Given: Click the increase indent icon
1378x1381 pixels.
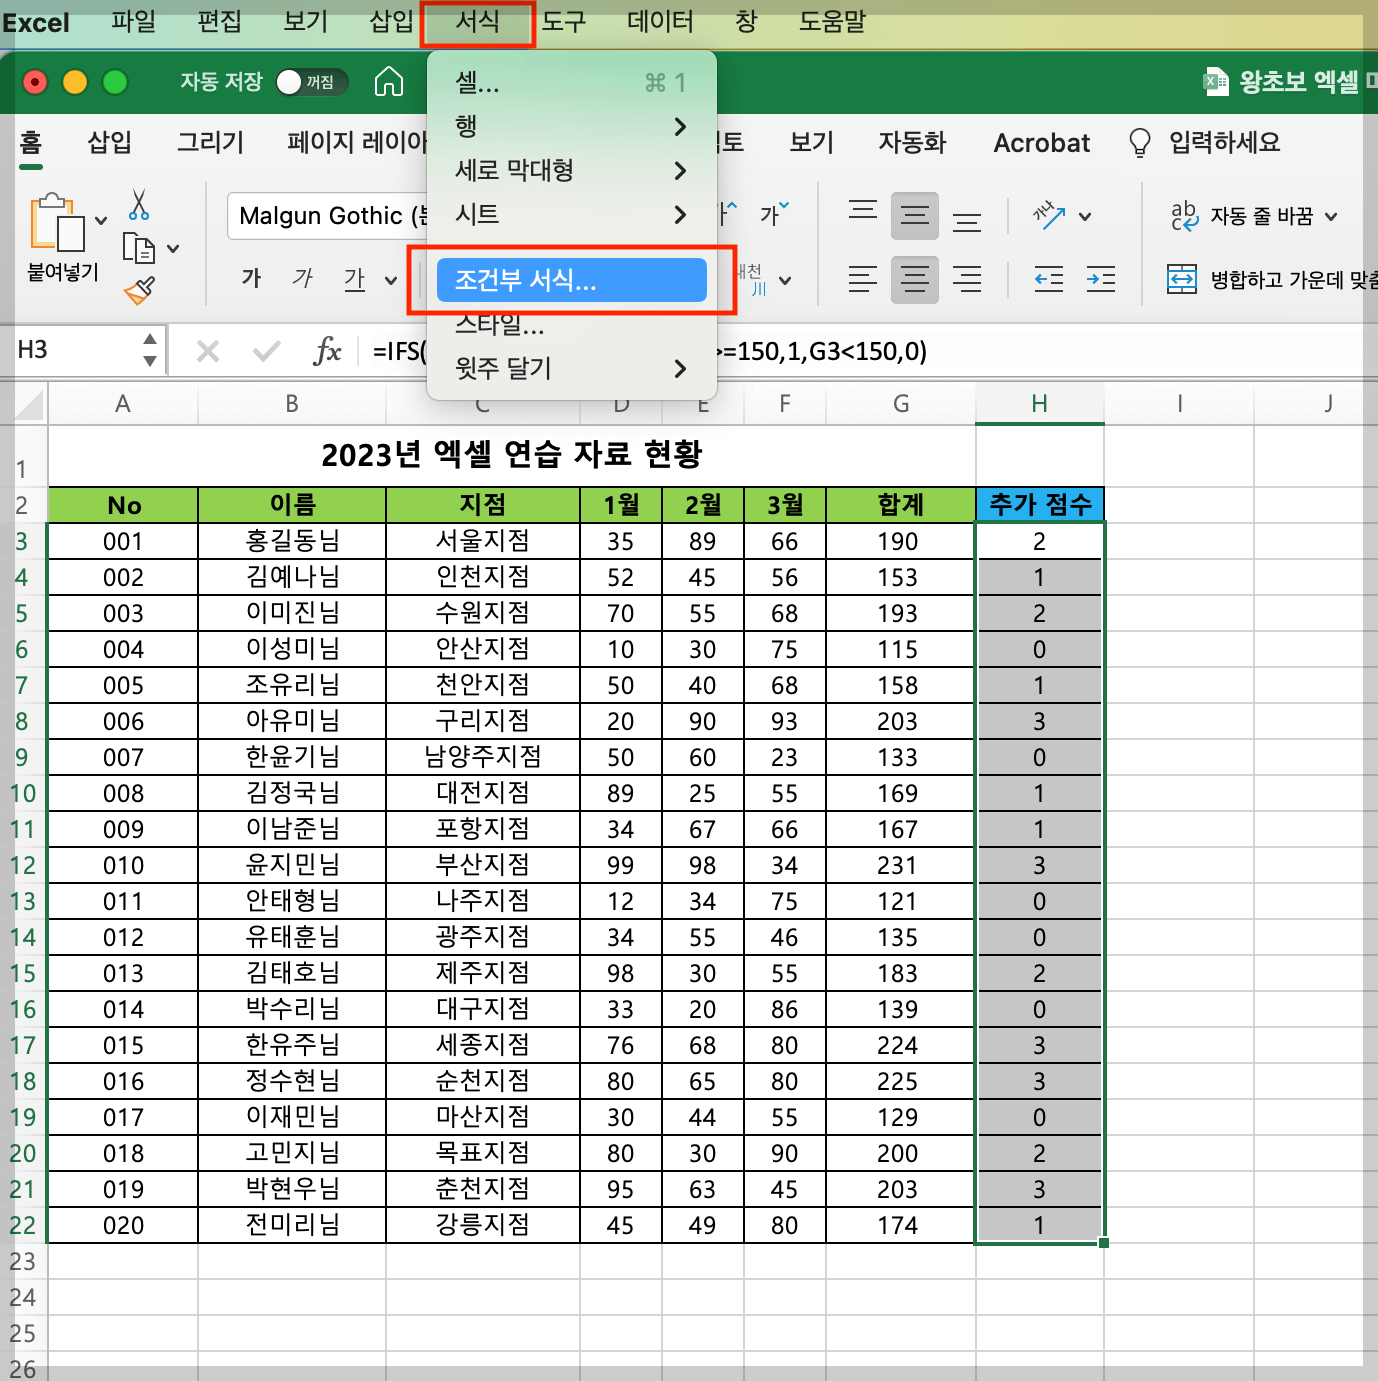Looking at the screenshot, I should 1101,280.
